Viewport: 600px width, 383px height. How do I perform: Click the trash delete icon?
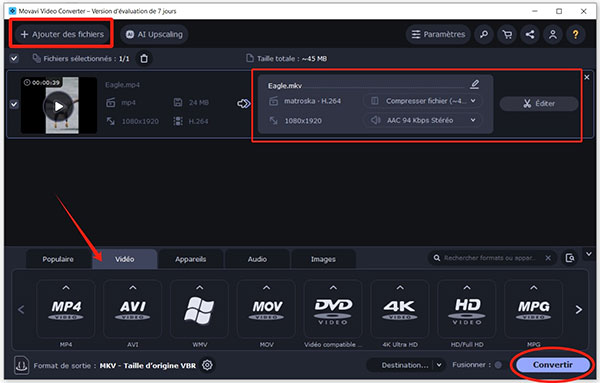(144, 59)
